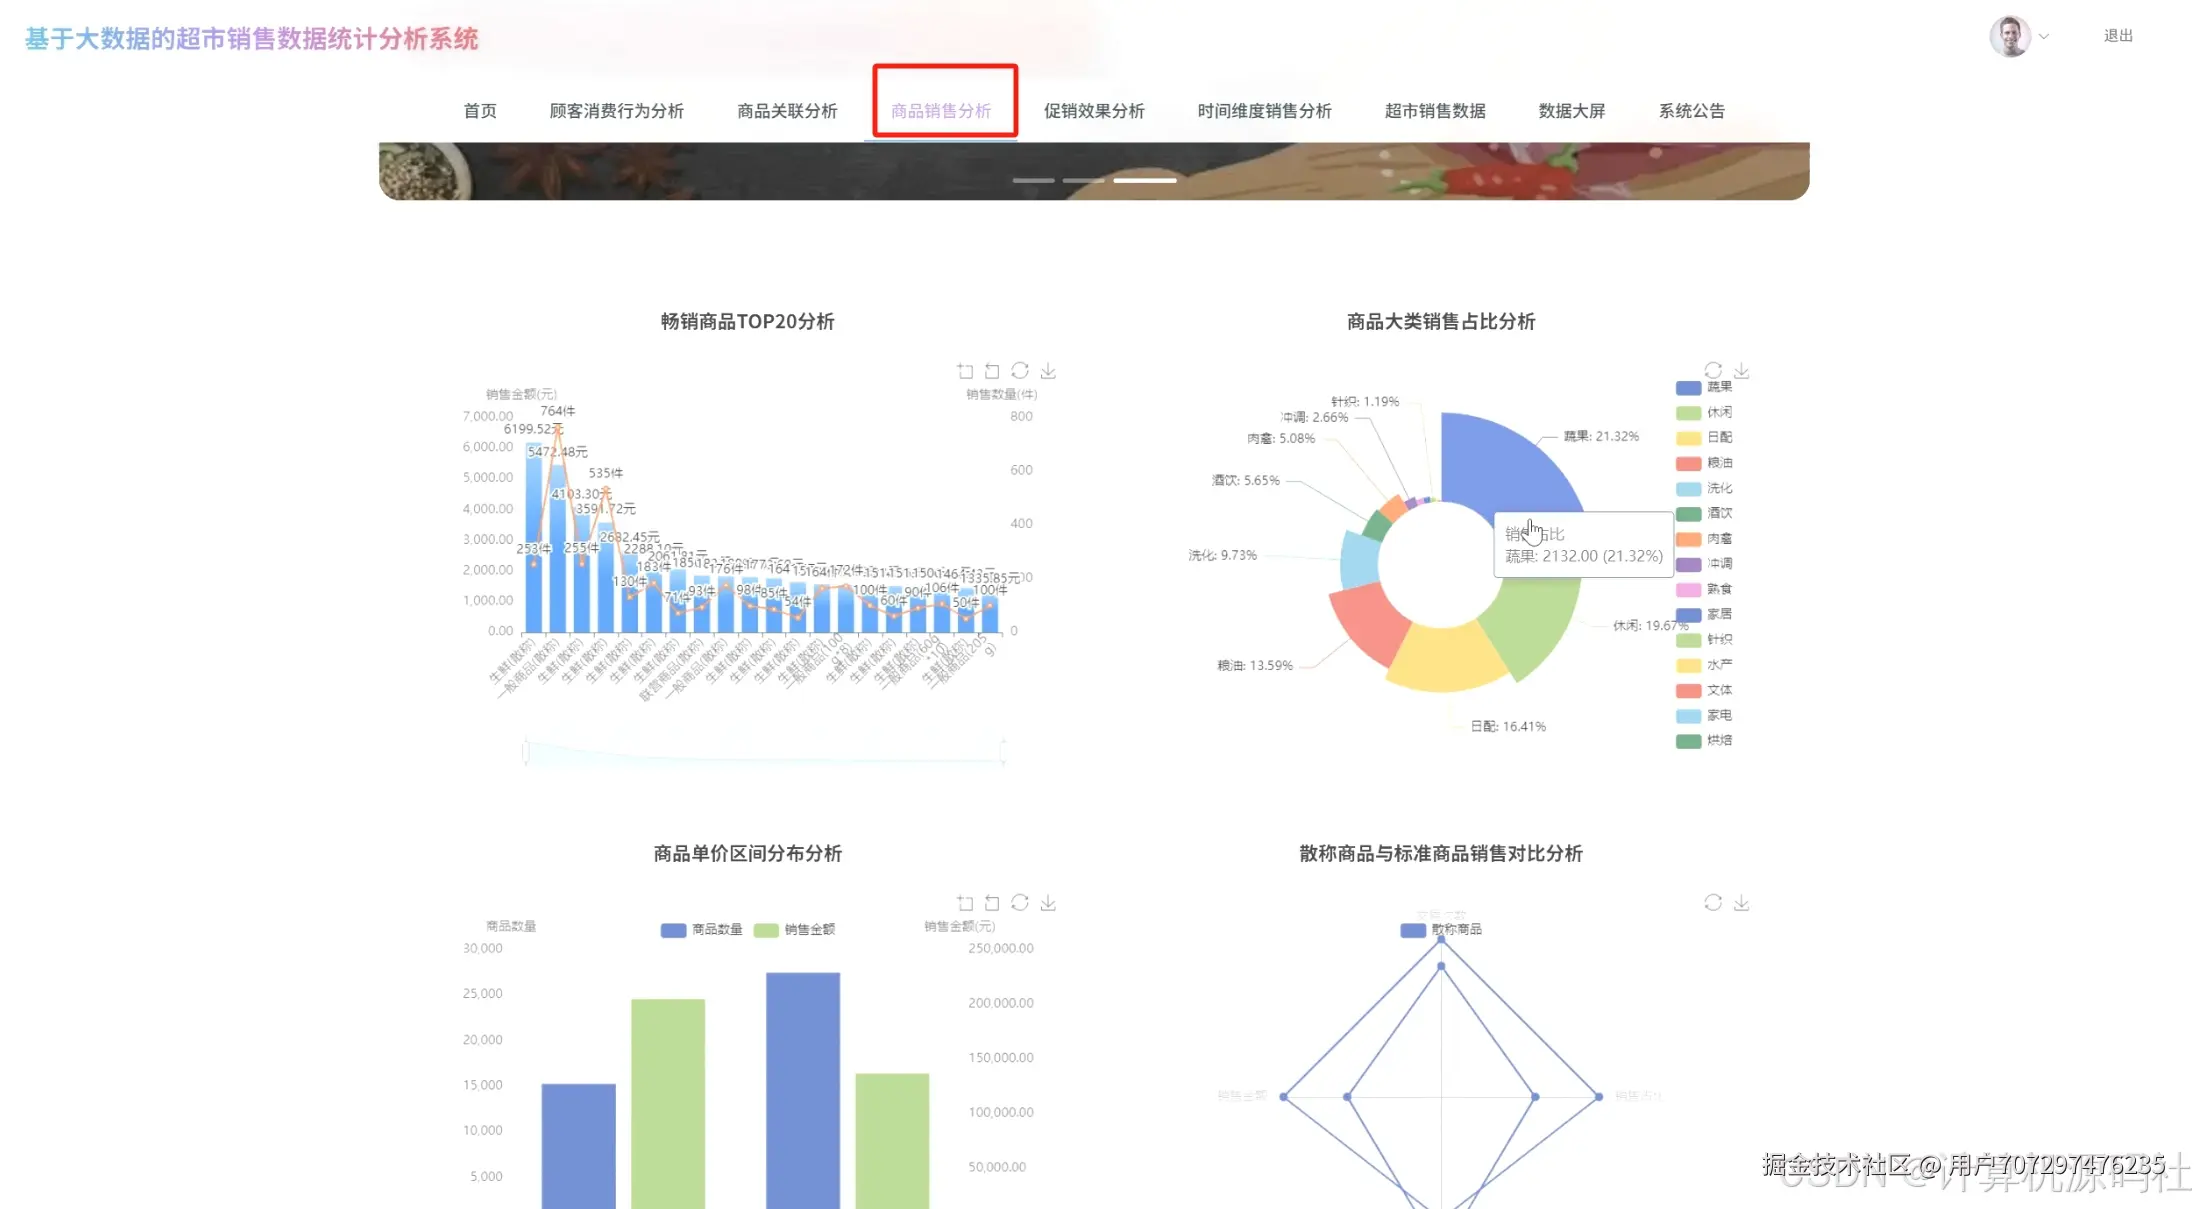This screenshot has width=2196, height=1209.
Task: Open 数据大屏 tab
Action: [x=1572, y=111]
